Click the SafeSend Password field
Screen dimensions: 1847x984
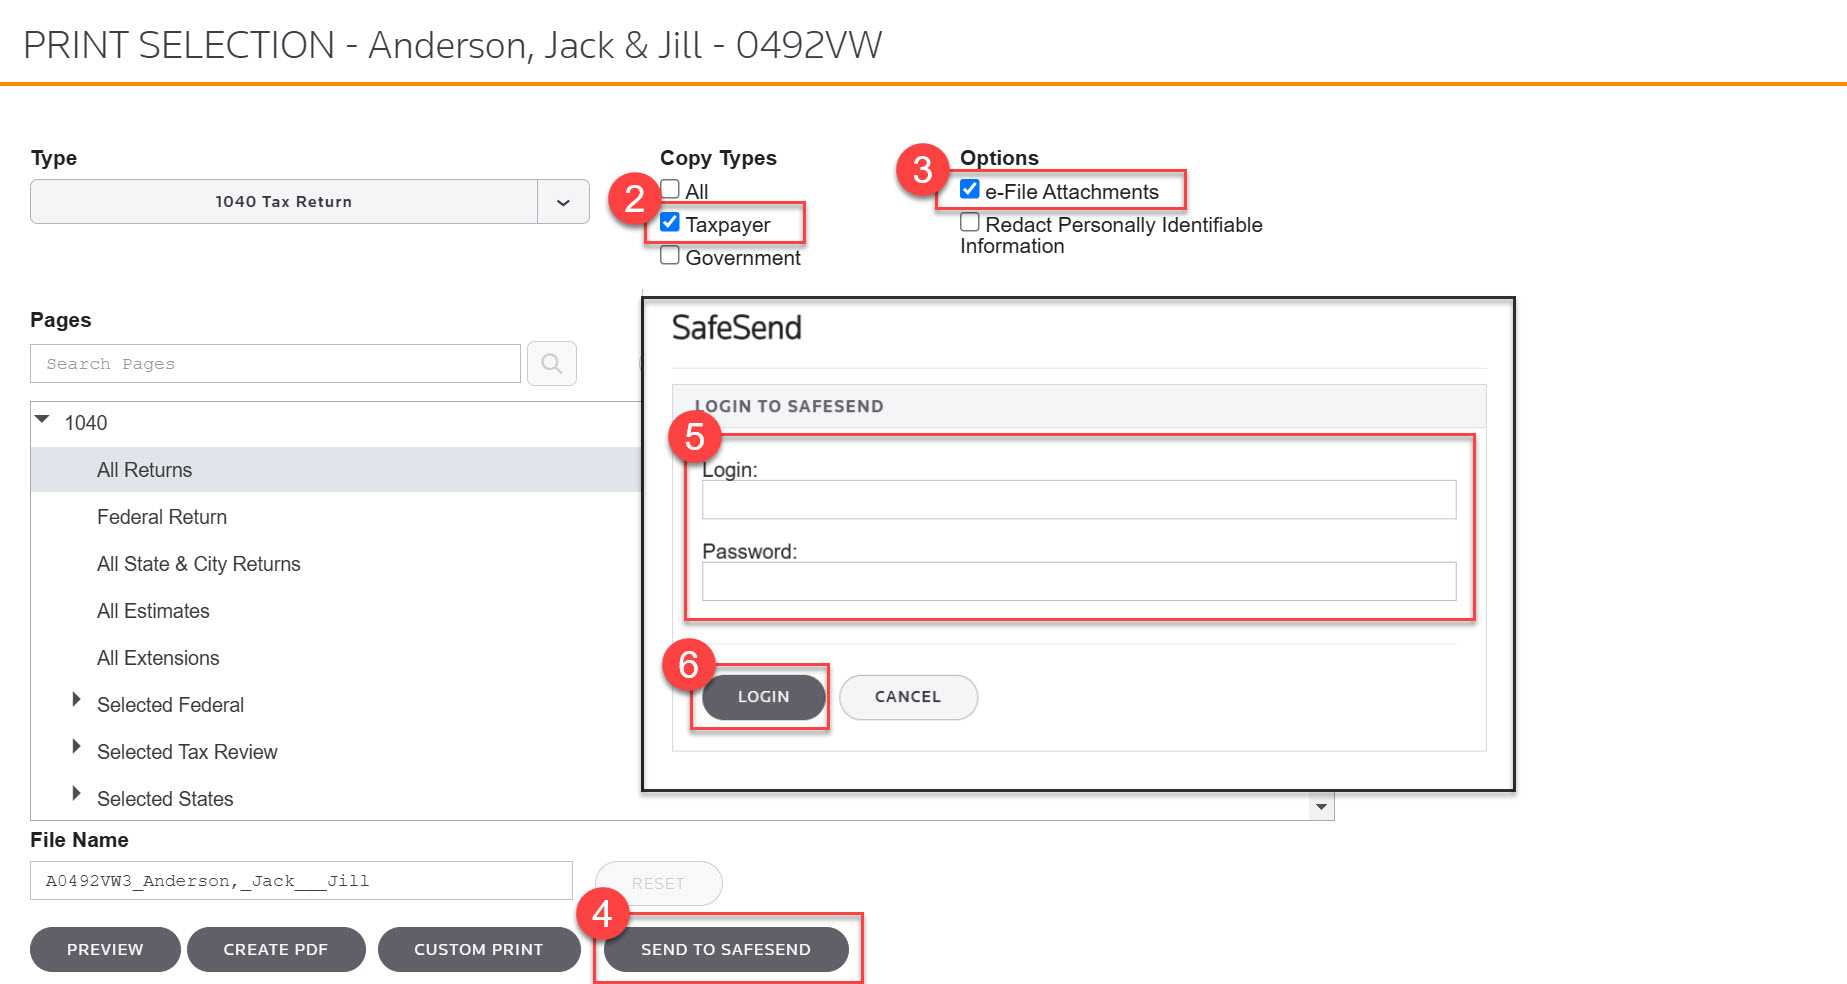coord(1078,581)
